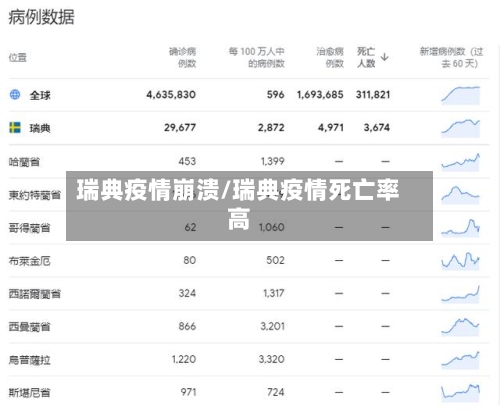Image resolution: width=500 pixels, height=413 pixels.
Task: Click 烏普薩拉 confirmed cases 1,220
Action: click(184, 359)
